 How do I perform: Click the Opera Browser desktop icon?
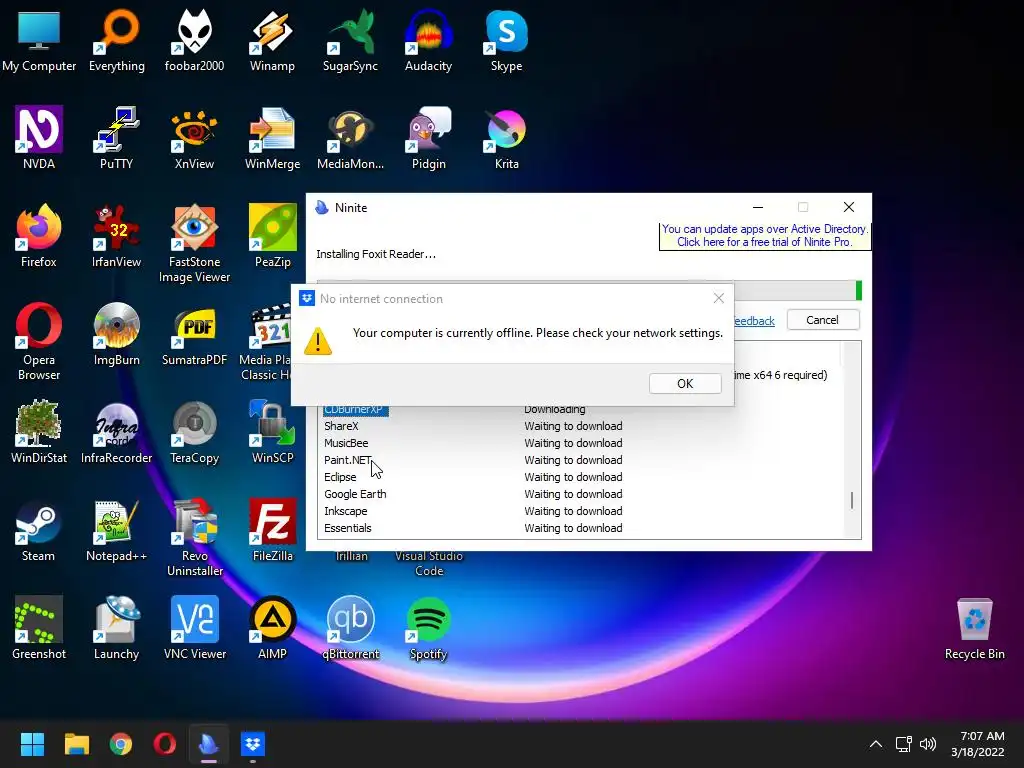[x=39, y=341]
